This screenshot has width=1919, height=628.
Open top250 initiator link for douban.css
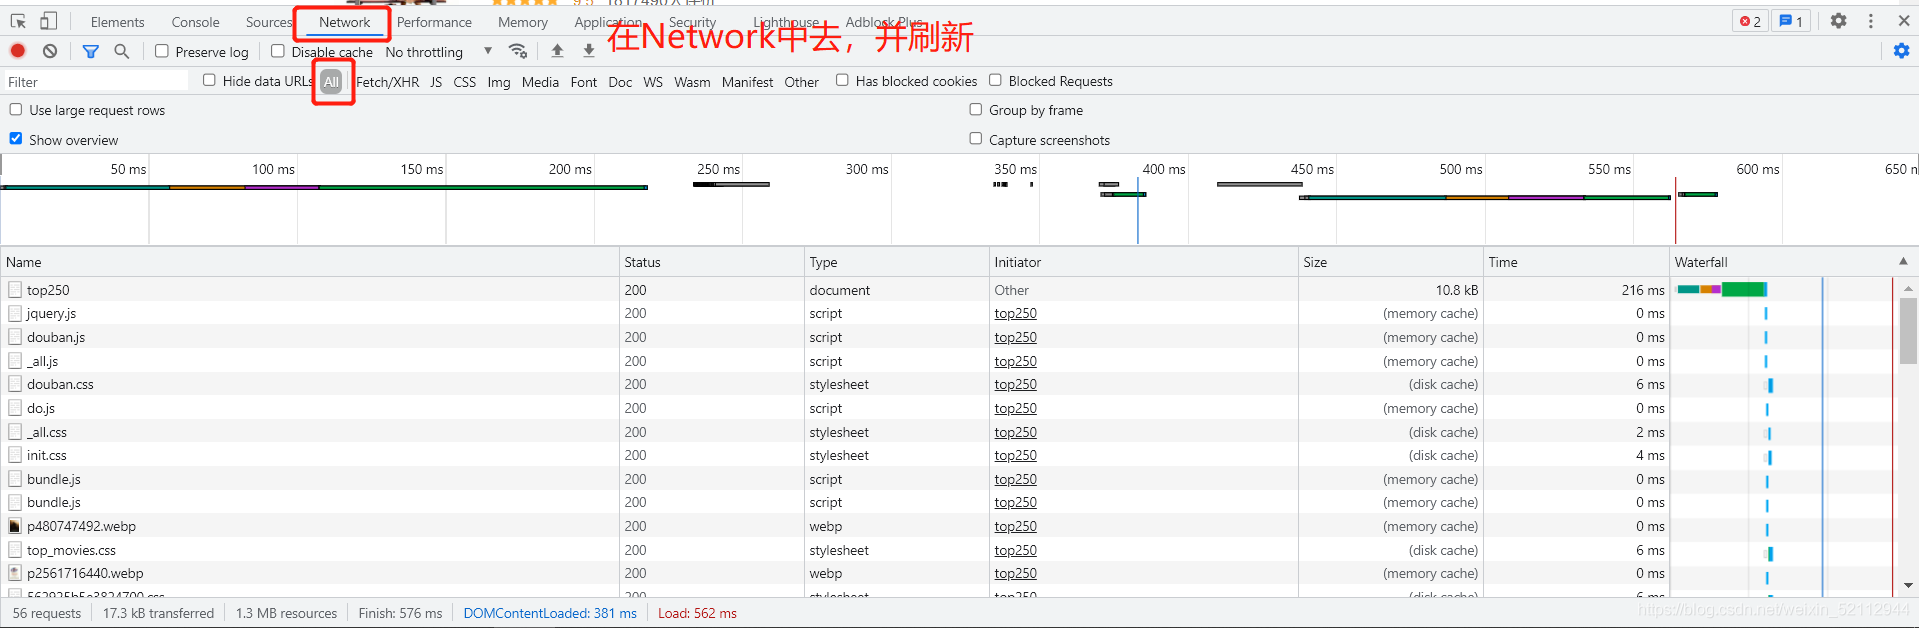coord(1015,384)
